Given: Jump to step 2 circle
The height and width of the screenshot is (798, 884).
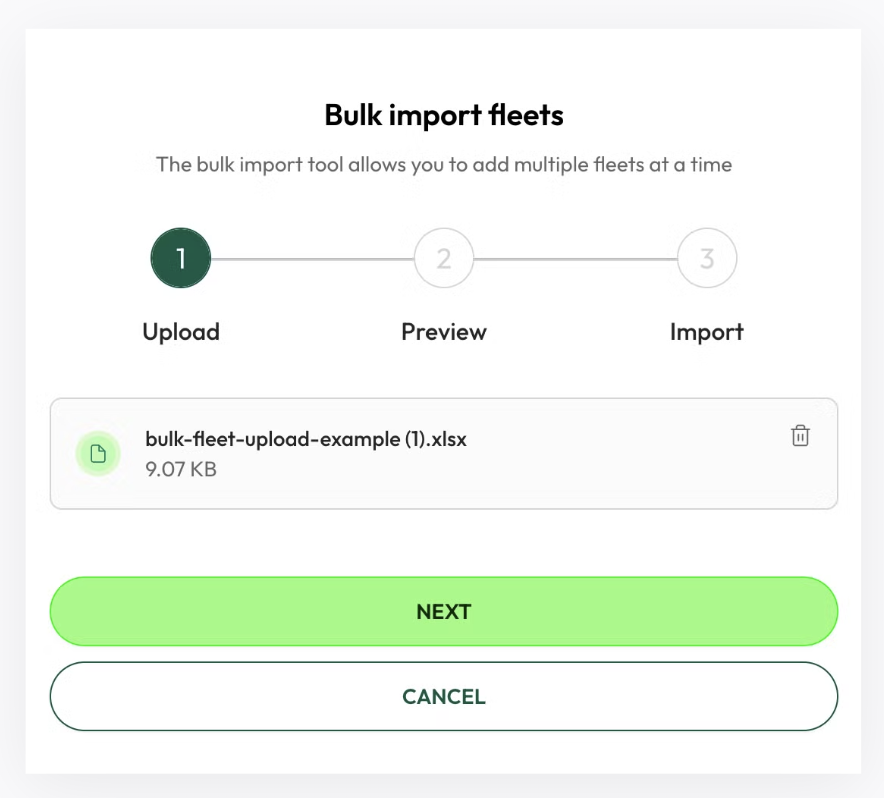Looking at the screenshot, I should tap(444, 258).
